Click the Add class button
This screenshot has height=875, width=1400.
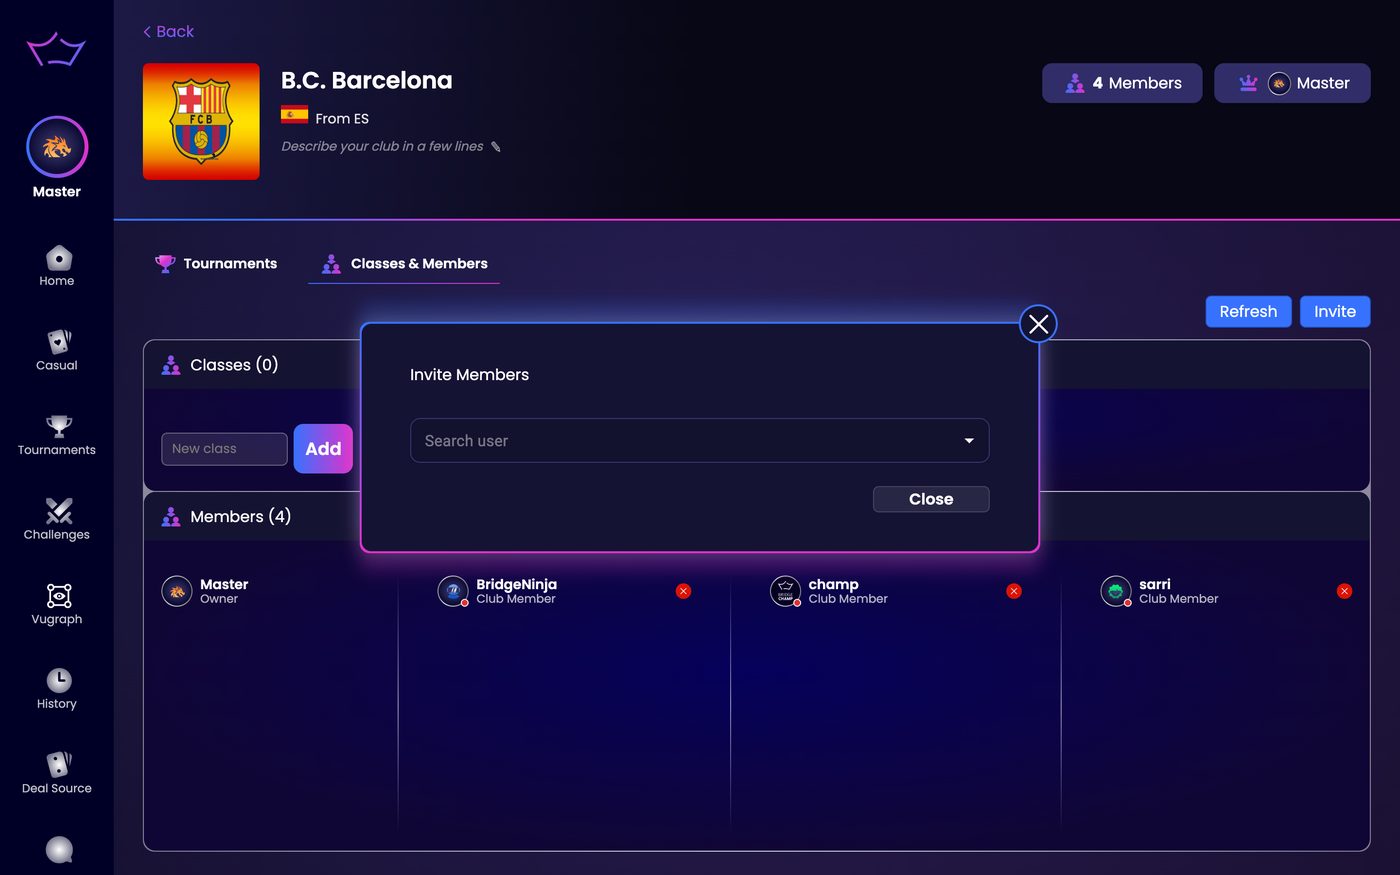click(x=323, y=449)
